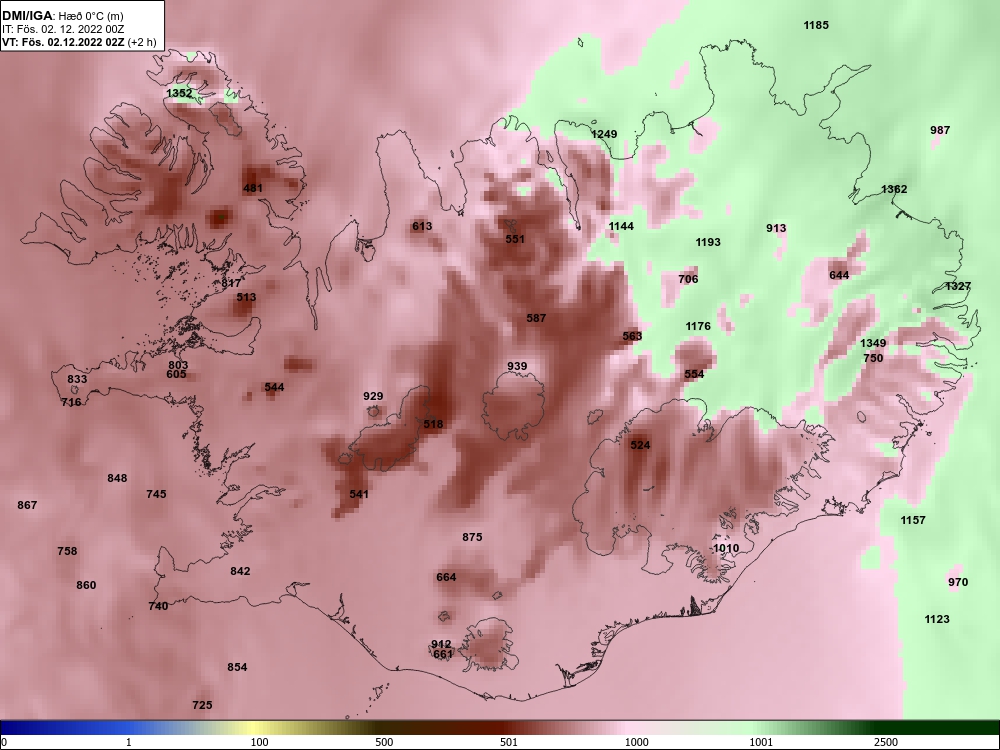Click the 867 value at the left edge
Screen dimensions: 1000x750
pyautogui.click(x=27, y=505)
